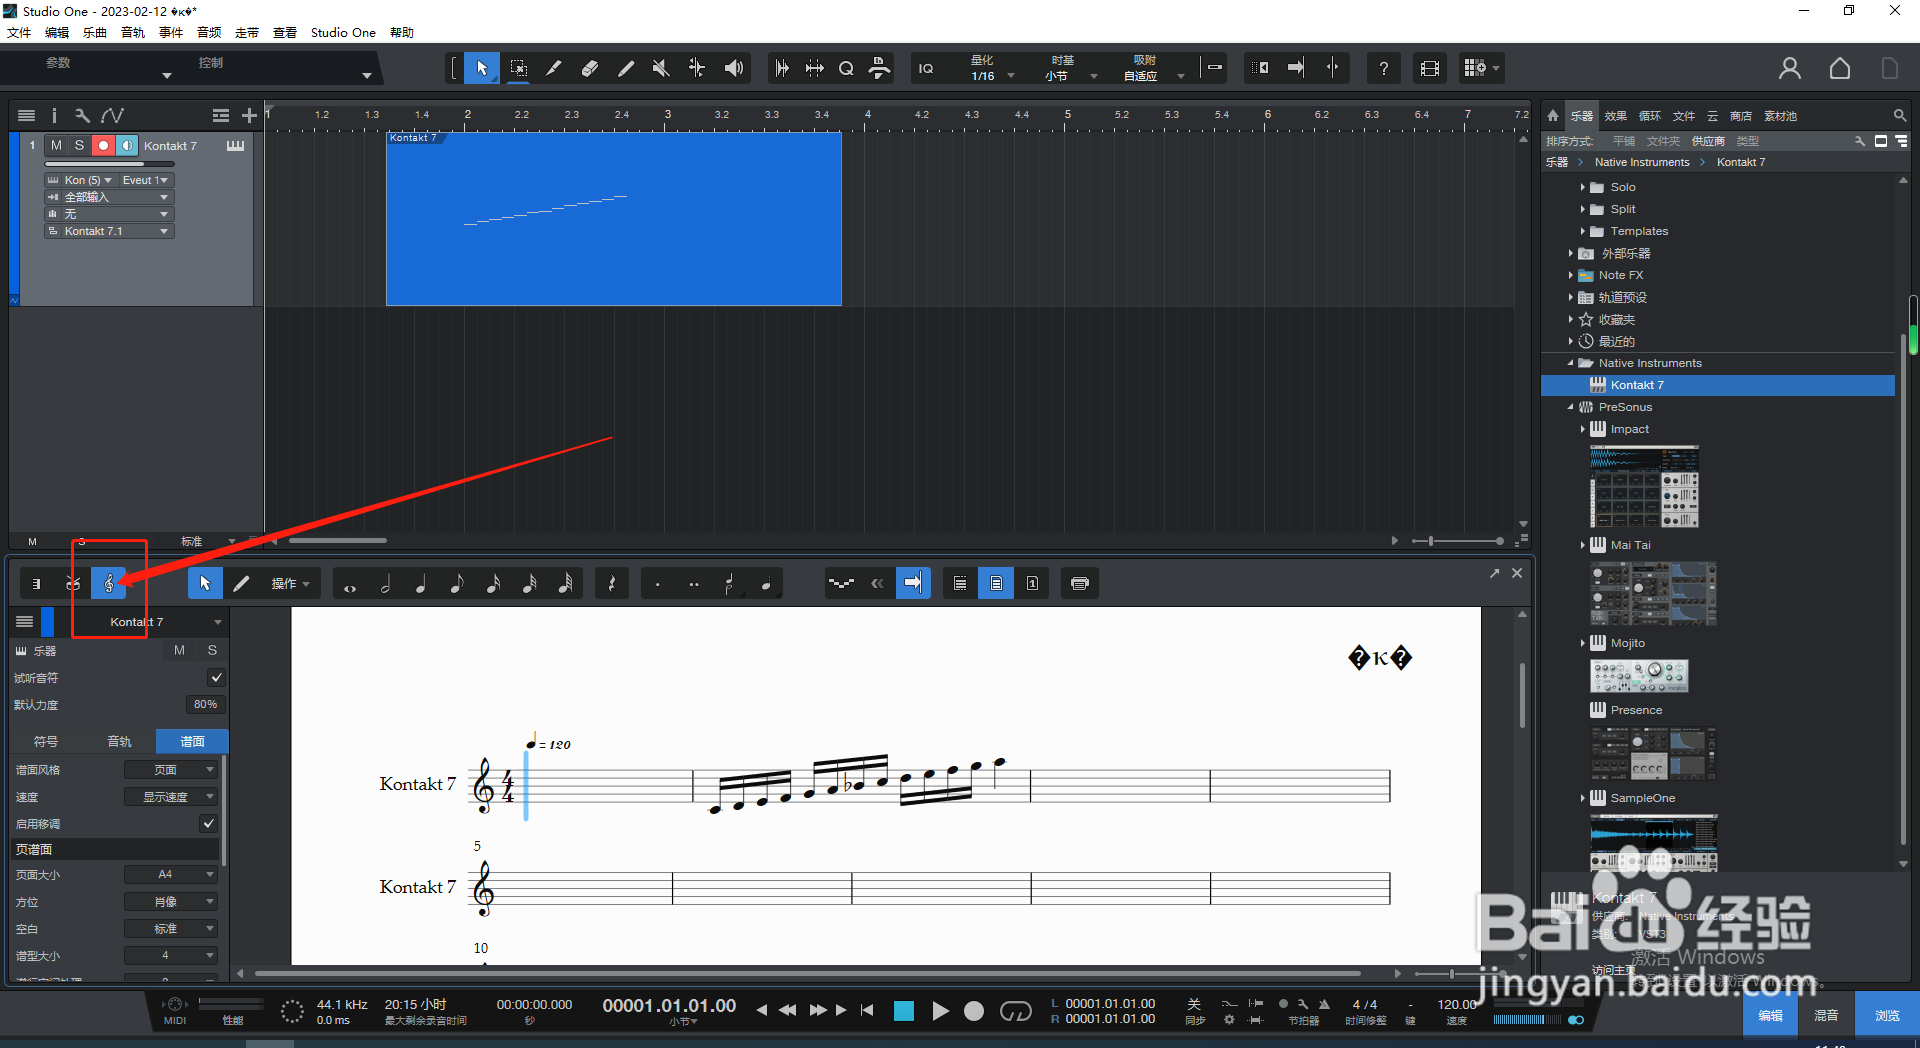
Task: Open page size A4 dropdown
Action: coord(170,875)
